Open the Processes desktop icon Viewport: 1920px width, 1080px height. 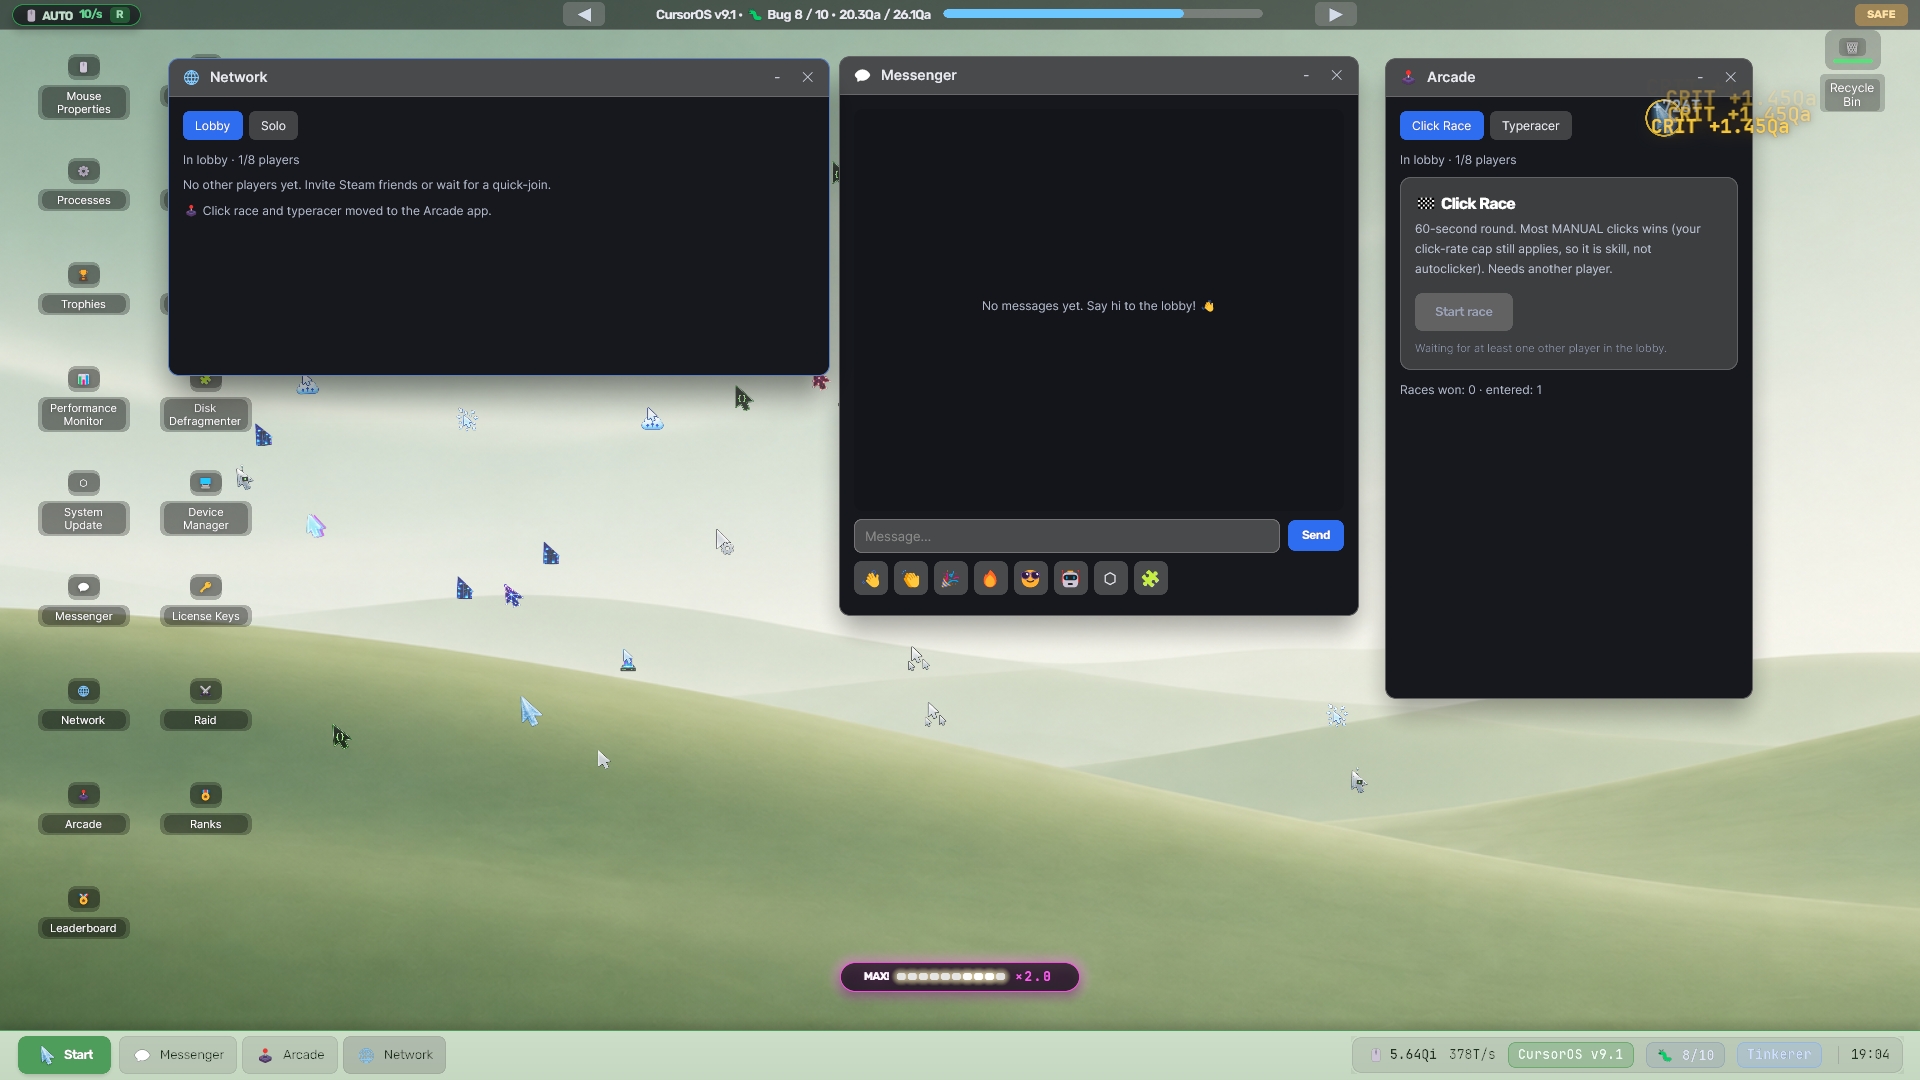[x=84, y=184]
